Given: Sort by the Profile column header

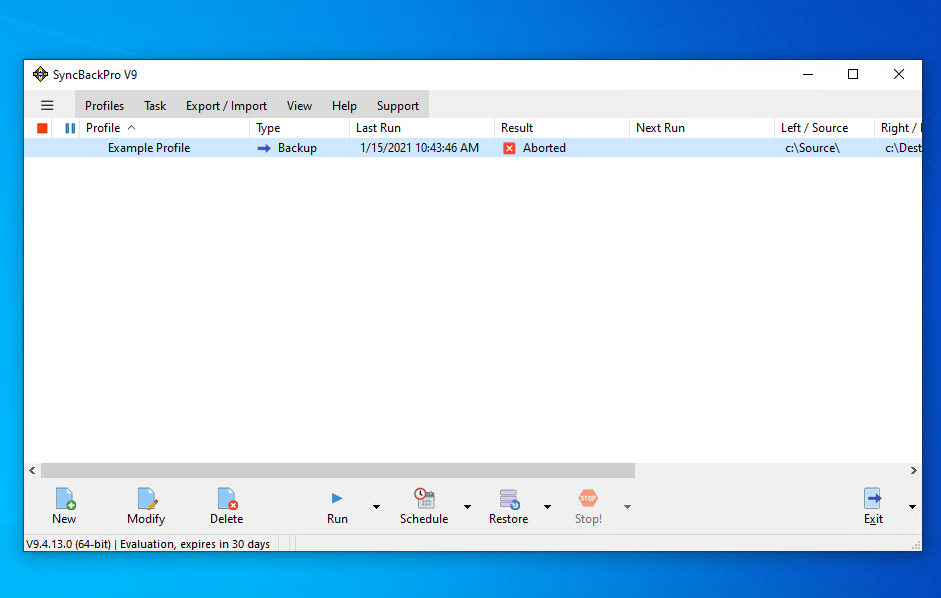Looking at the screenshot, I should tap(164, 128).
